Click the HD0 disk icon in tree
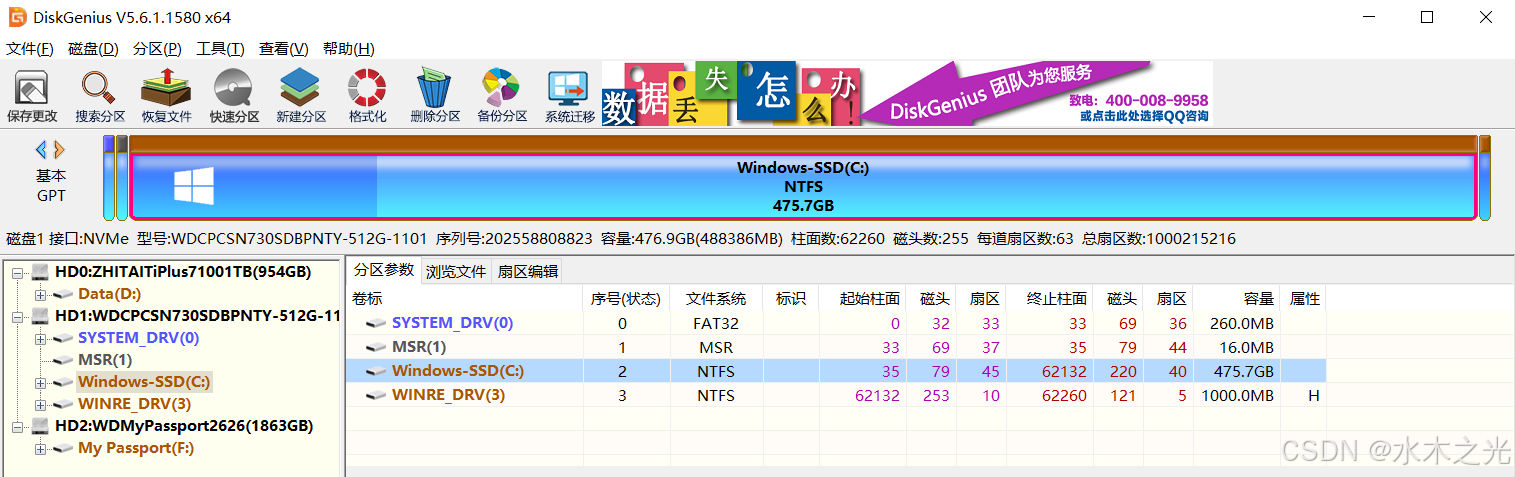Screen dimensions: 1515x477 click(41, 272)
